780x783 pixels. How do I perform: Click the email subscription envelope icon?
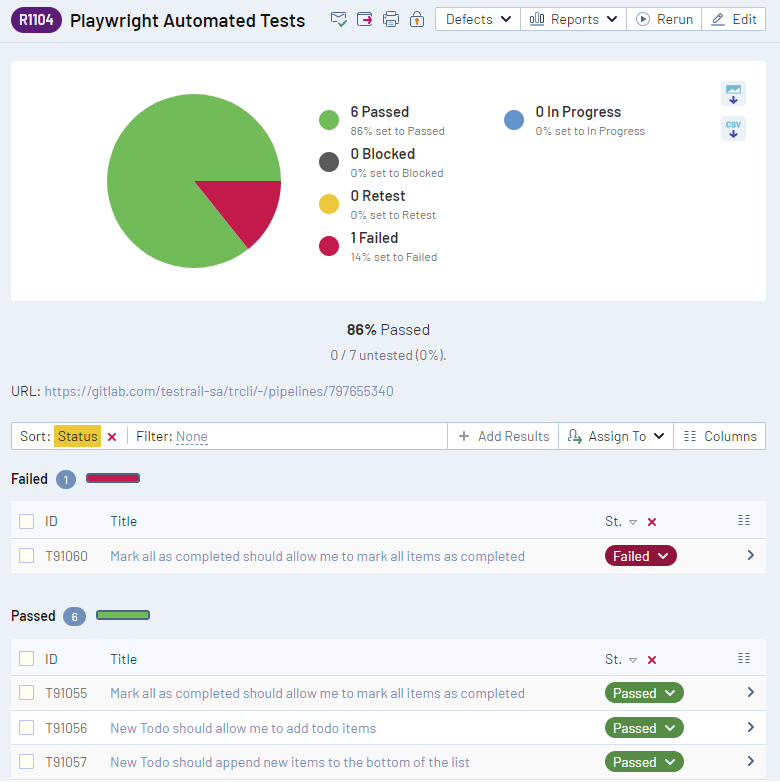coord(339,19)
